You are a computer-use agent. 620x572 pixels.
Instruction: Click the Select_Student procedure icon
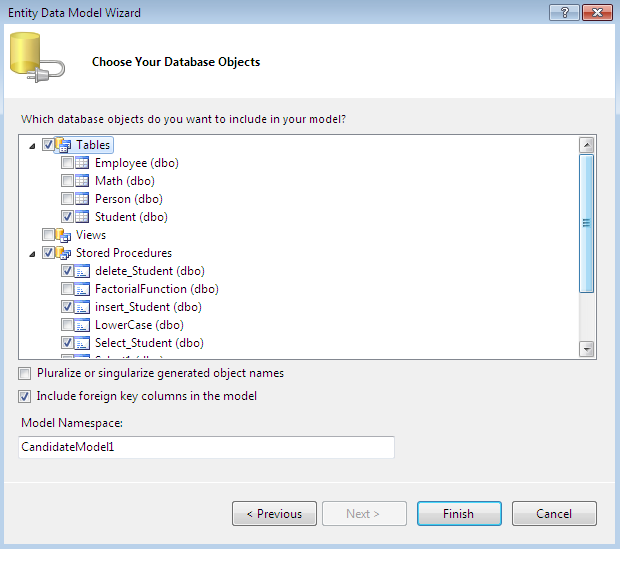(x=82, y=343)
